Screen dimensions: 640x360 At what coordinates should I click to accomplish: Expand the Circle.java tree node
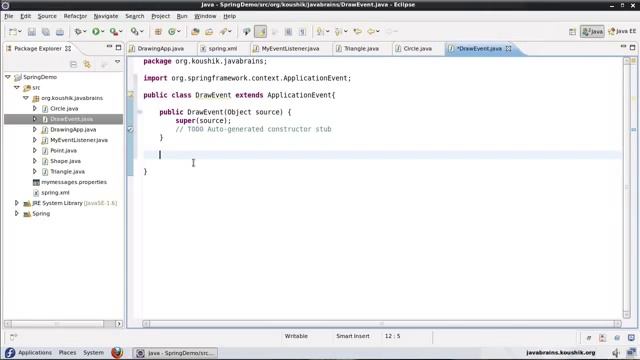click(35, 108)
